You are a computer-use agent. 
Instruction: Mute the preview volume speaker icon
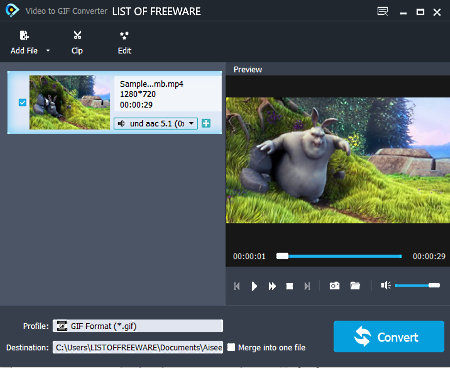[x=386, y=285]
